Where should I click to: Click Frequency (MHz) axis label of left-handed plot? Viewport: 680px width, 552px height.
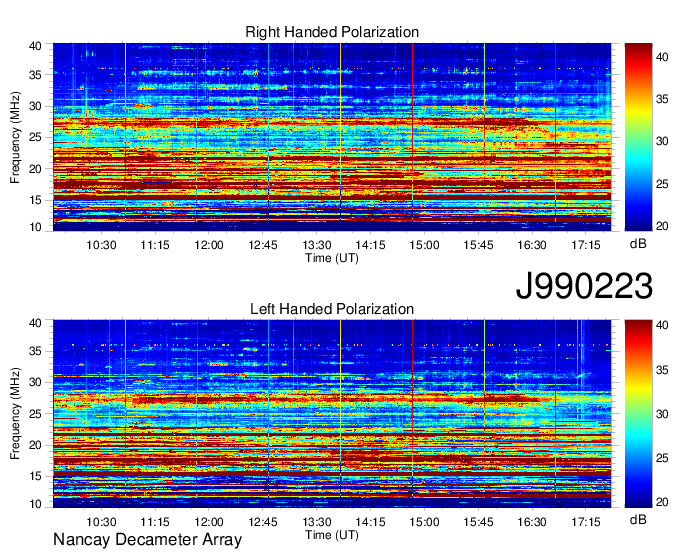(15, 414)
